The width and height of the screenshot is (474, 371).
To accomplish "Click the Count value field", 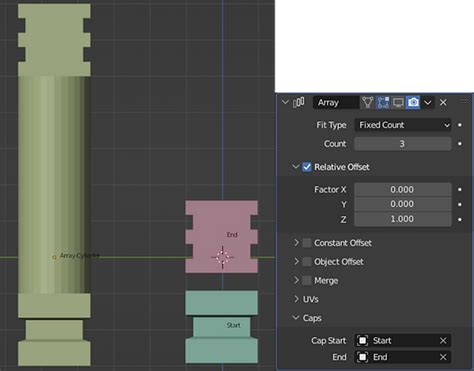I will pos(403,144).
